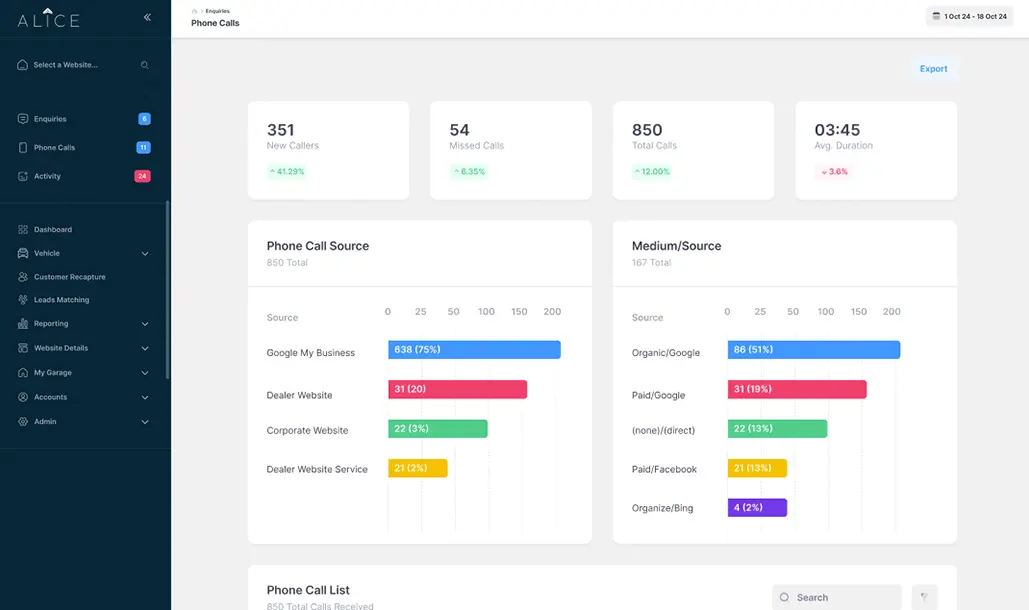Screen dimensions: 1029x610
Task: Collapse the sidebar with double-chevron icon
Action: click(147, 17)
